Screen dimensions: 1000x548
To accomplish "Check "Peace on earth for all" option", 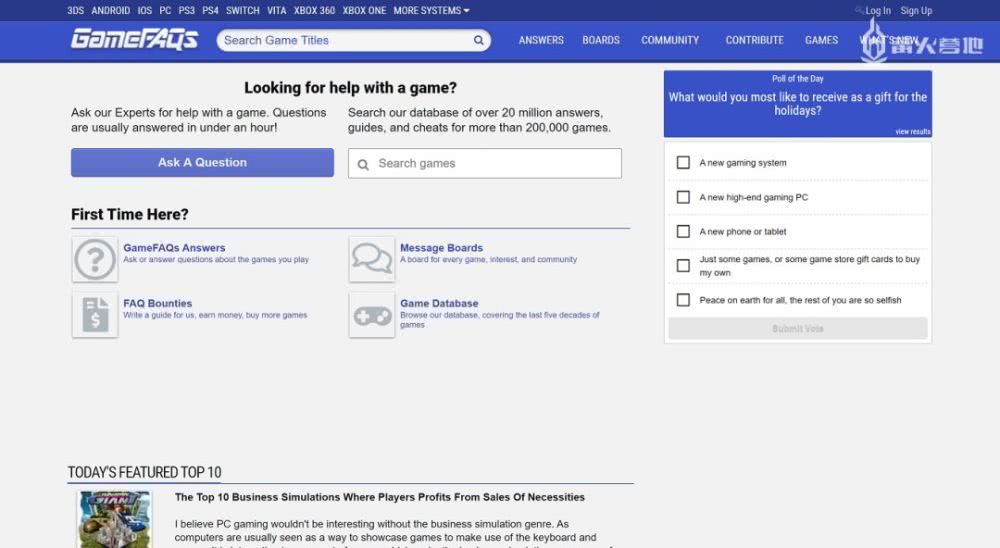I will point(683,300).
